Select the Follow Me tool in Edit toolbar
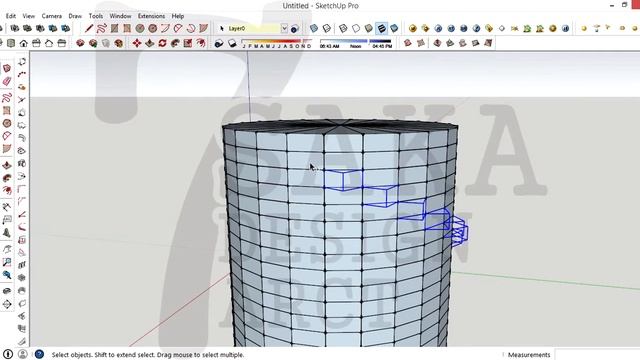 point(175,43)
